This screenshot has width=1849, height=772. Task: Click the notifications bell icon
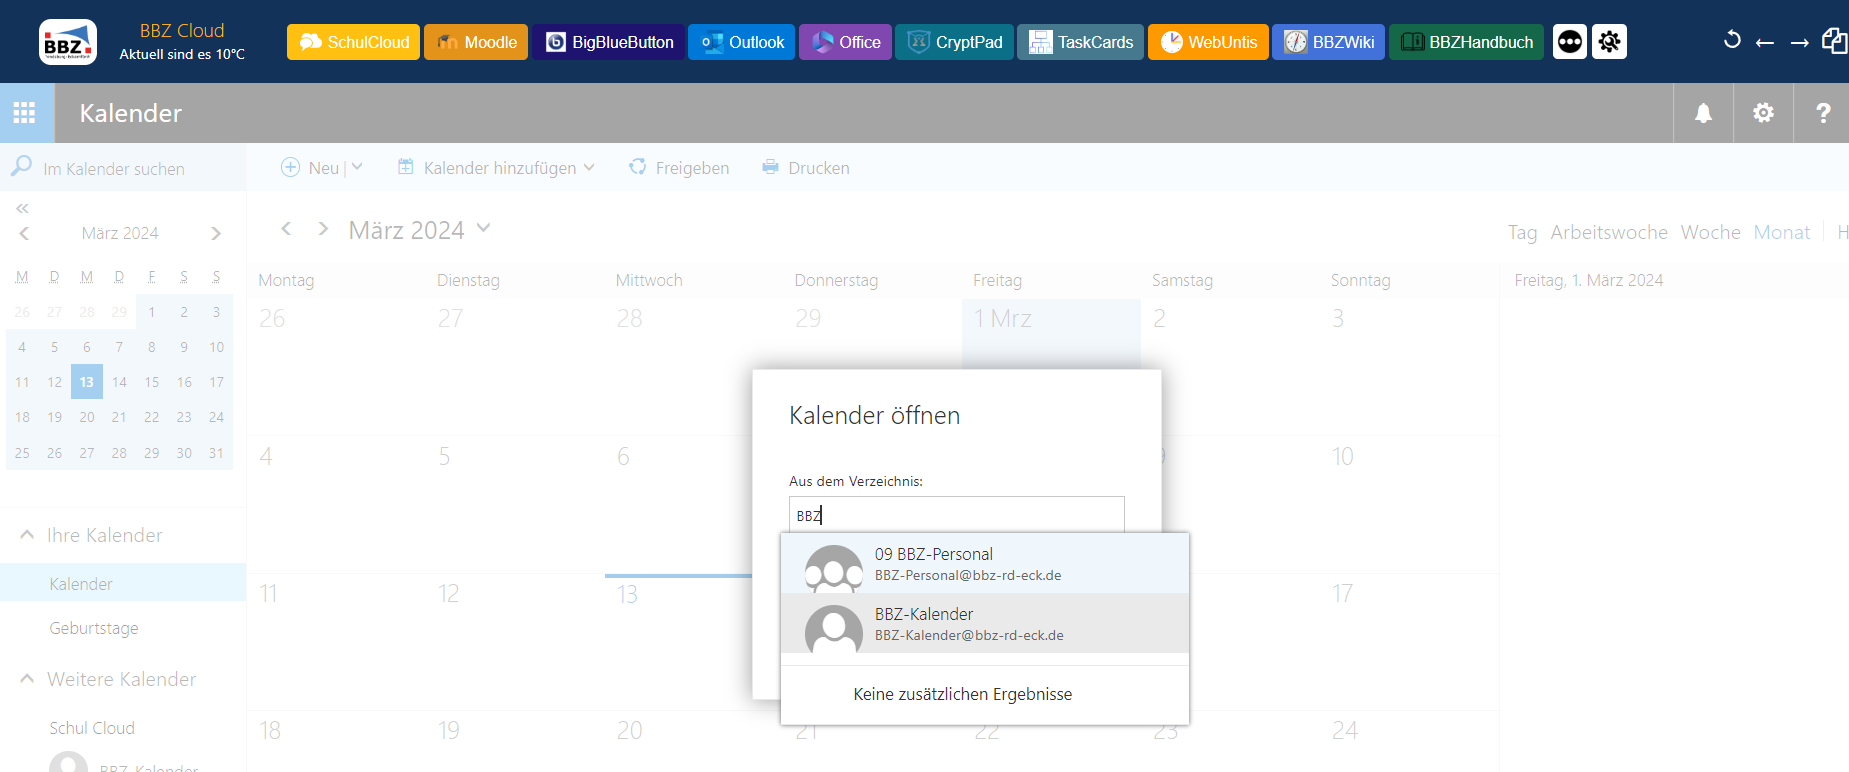point(1703,113)
